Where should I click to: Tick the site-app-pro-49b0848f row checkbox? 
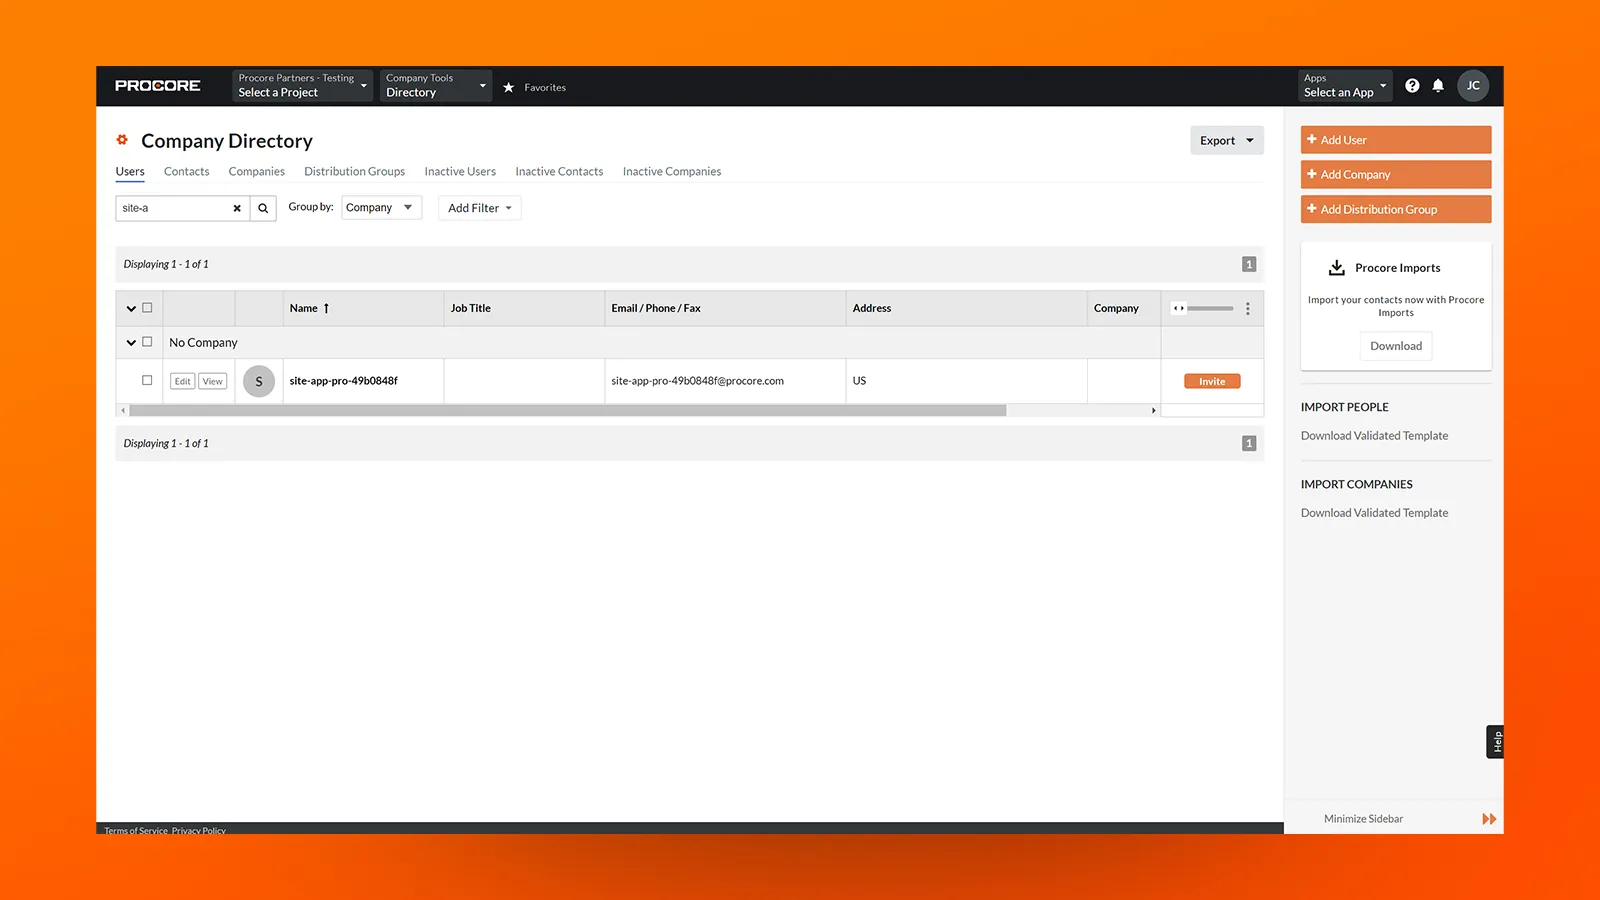point(147,381)
